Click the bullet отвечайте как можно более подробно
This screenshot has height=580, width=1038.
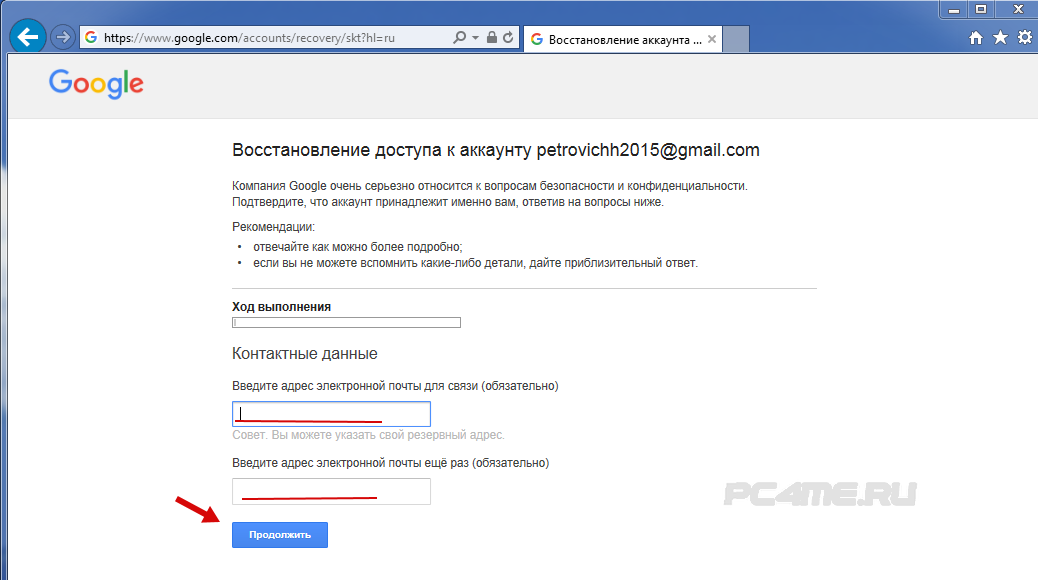click(x=357, y=247)
